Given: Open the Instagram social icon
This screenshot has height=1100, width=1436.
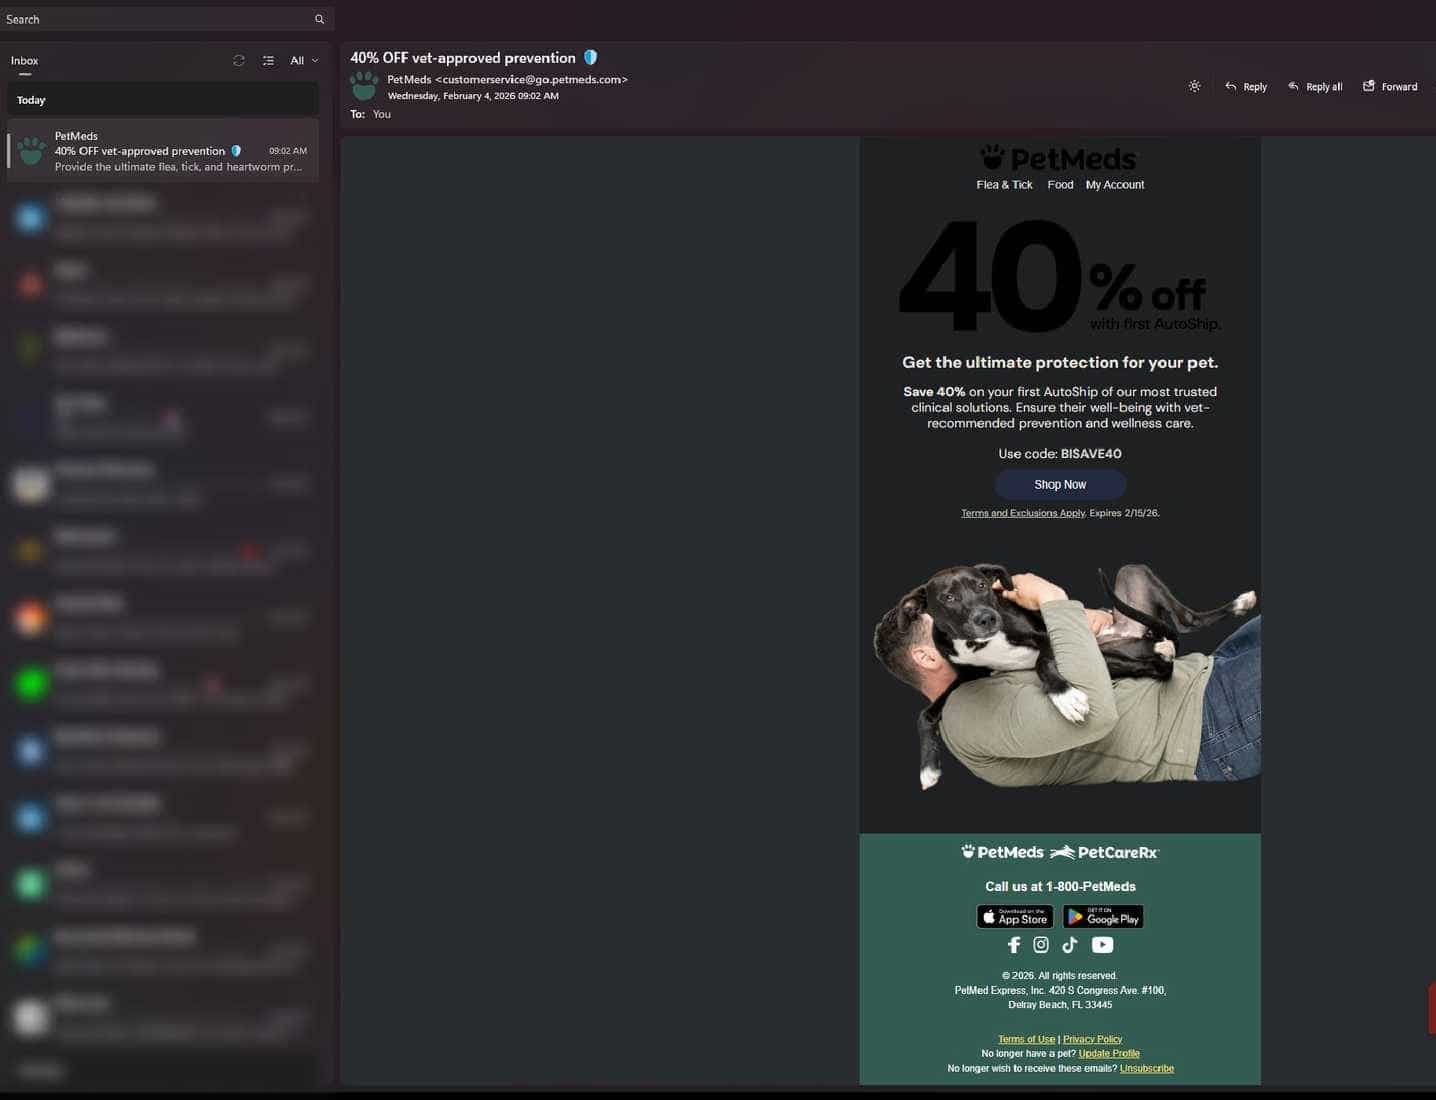Looking at the screenshot, I should coord(1041,945).
